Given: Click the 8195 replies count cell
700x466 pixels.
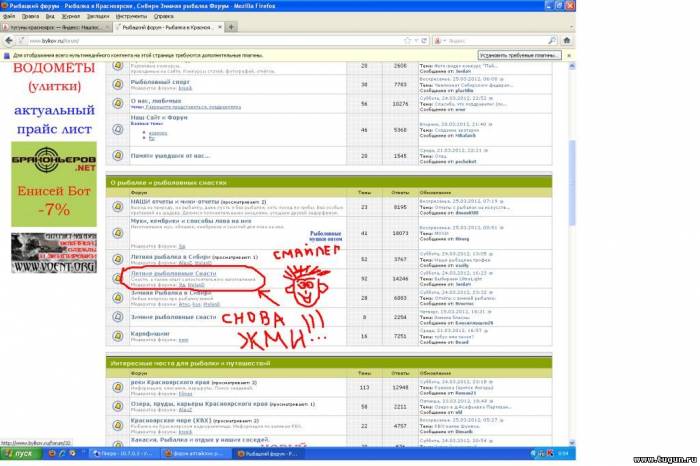Looking at the screenshot, I should 400,207.
